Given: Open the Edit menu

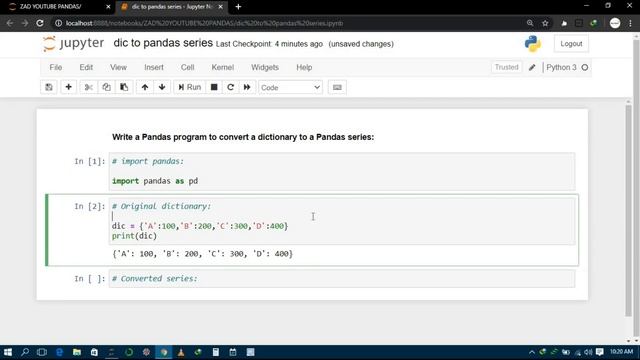Looking at the screenshot, I should tap(86, 67).
